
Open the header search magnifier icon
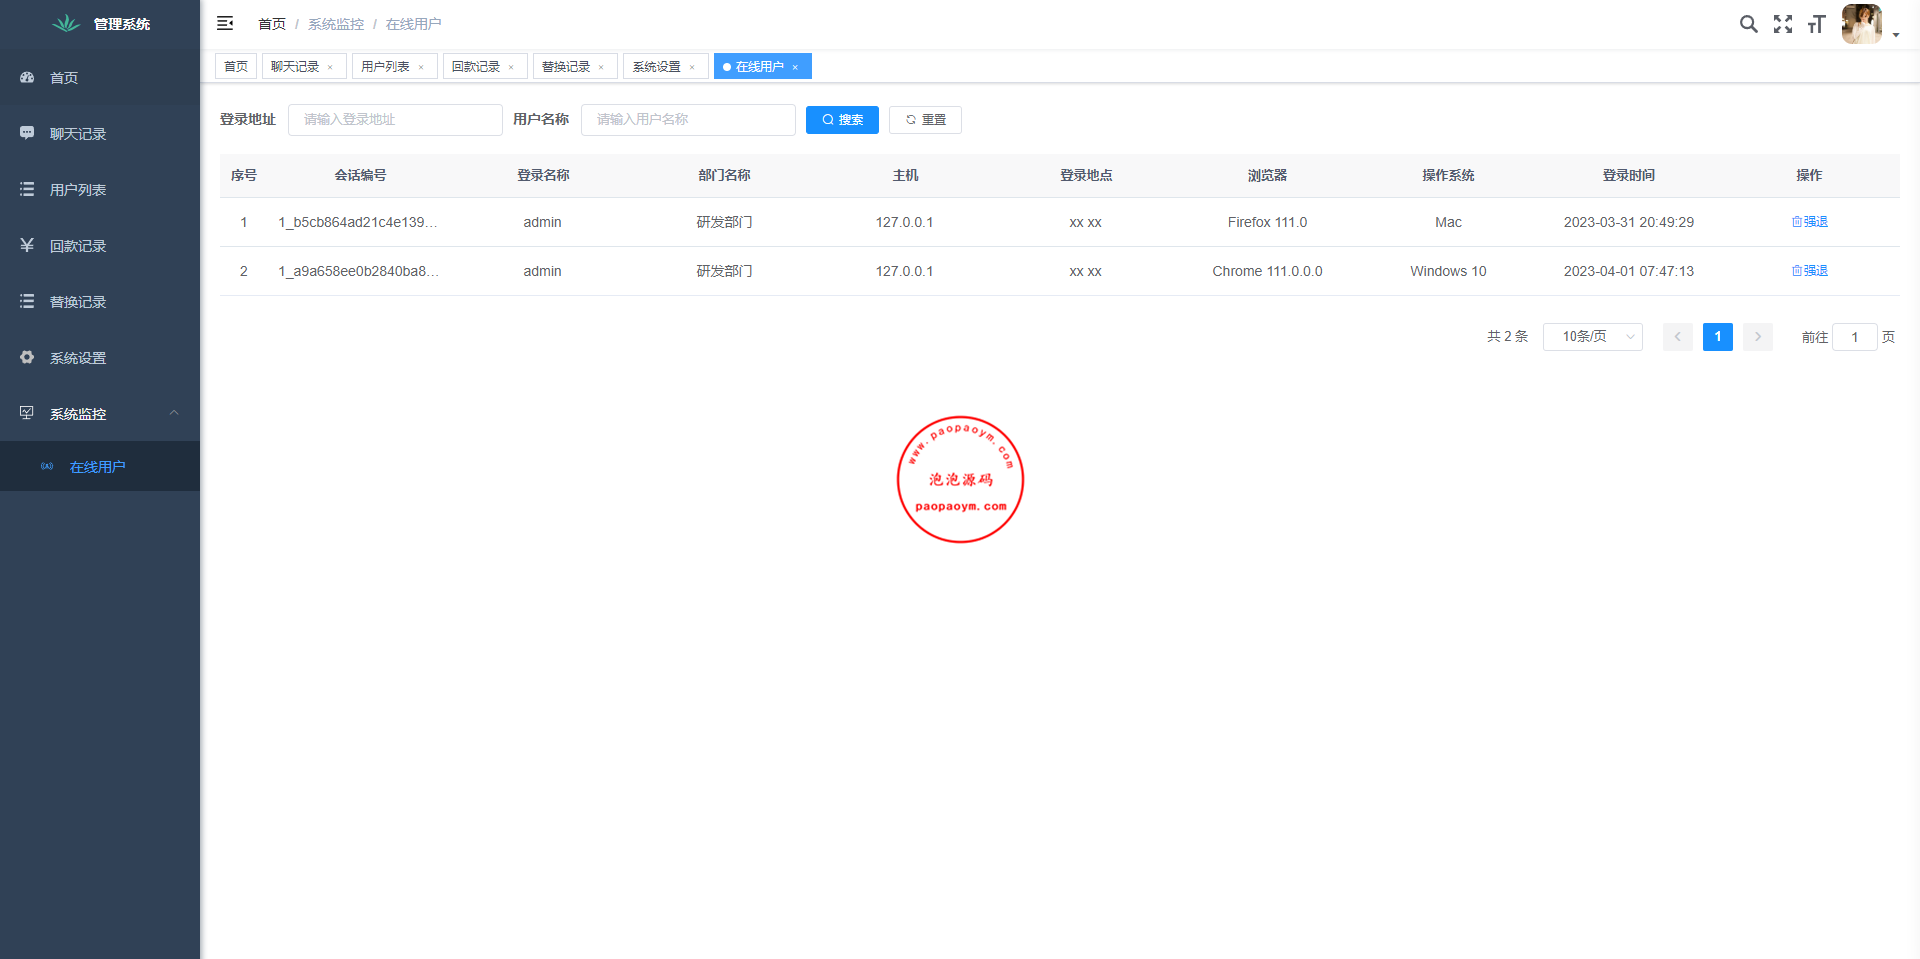[x=1748, y=24]
